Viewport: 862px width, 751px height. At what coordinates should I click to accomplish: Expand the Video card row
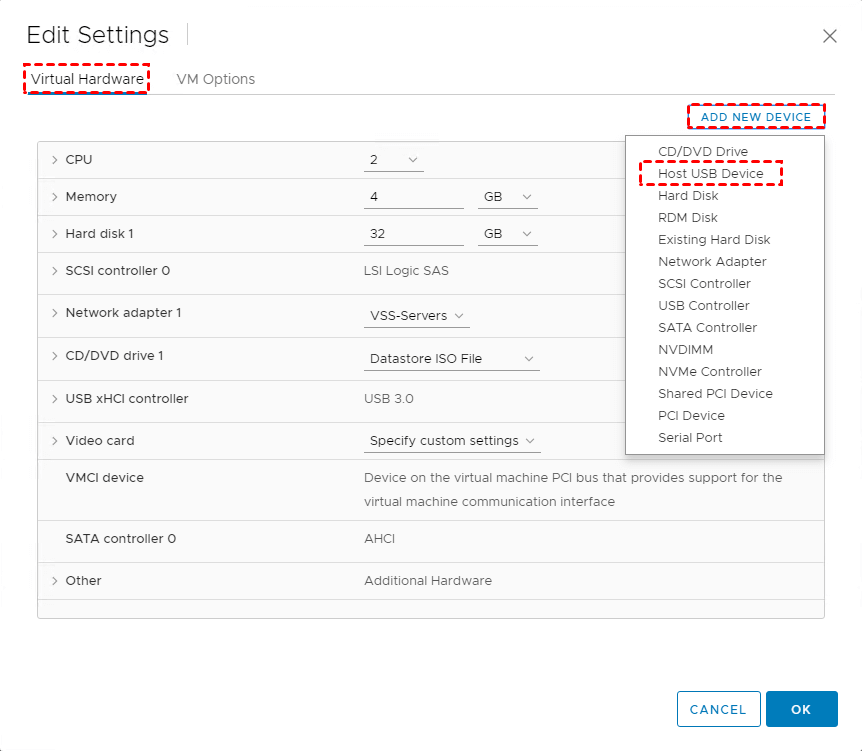(54, 441)
